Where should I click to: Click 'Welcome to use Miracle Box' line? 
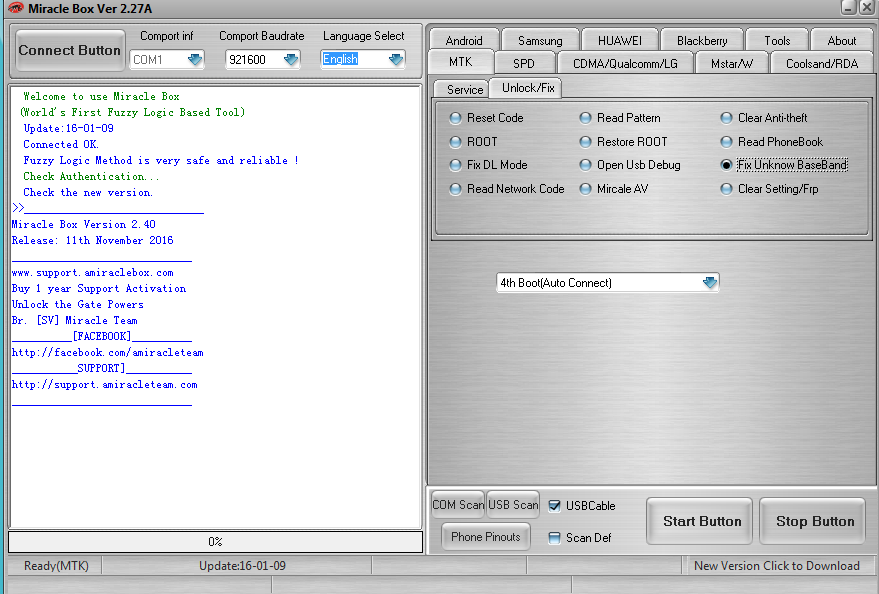[x=101, y=96]
